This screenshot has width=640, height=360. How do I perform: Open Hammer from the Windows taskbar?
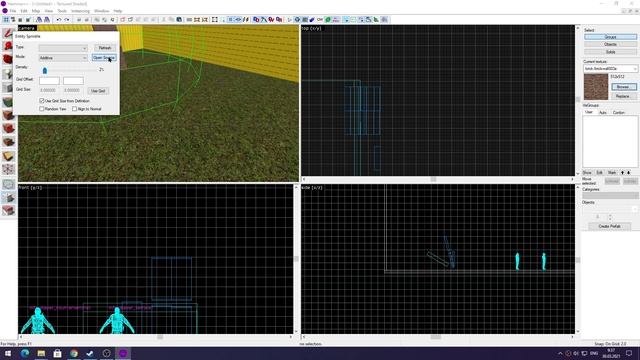click(123, 353)
